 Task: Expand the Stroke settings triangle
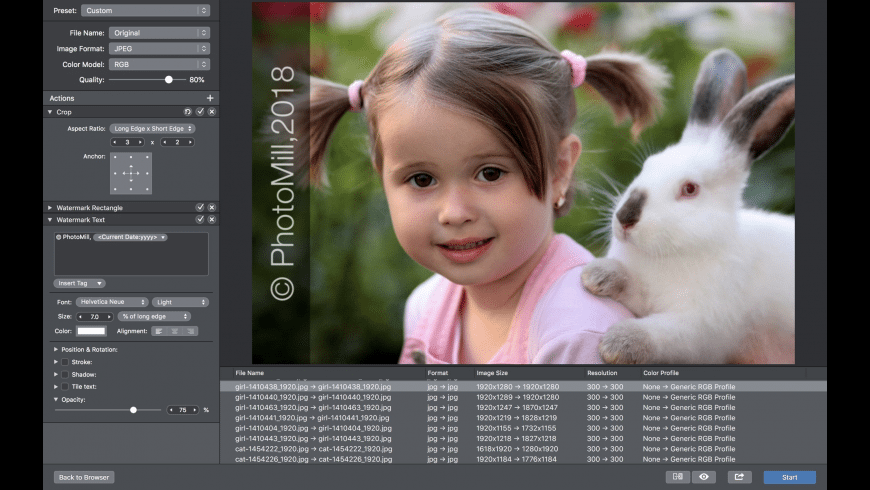pos(55,362)
